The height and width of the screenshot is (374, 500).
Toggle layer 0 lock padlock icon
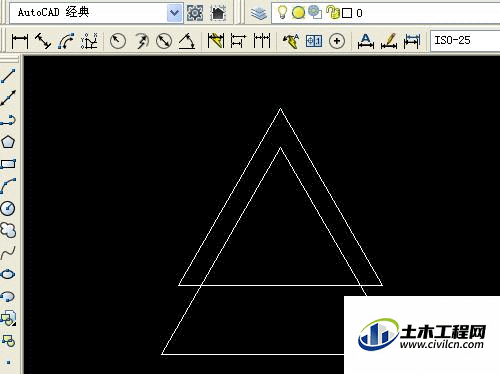click(x=332, y=13)
